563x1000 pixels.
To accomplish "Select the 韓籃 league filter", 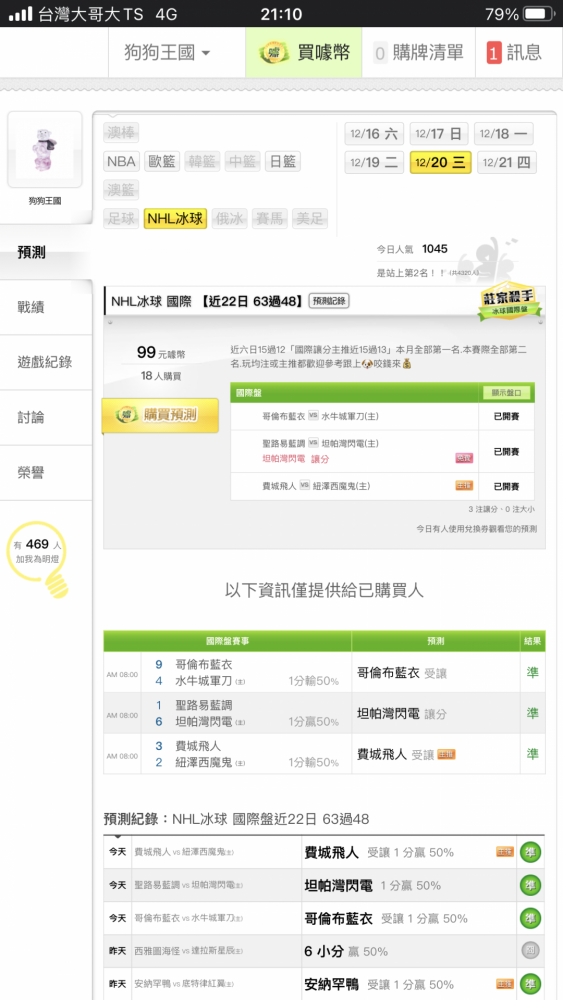I will click(x=202, y=161).
